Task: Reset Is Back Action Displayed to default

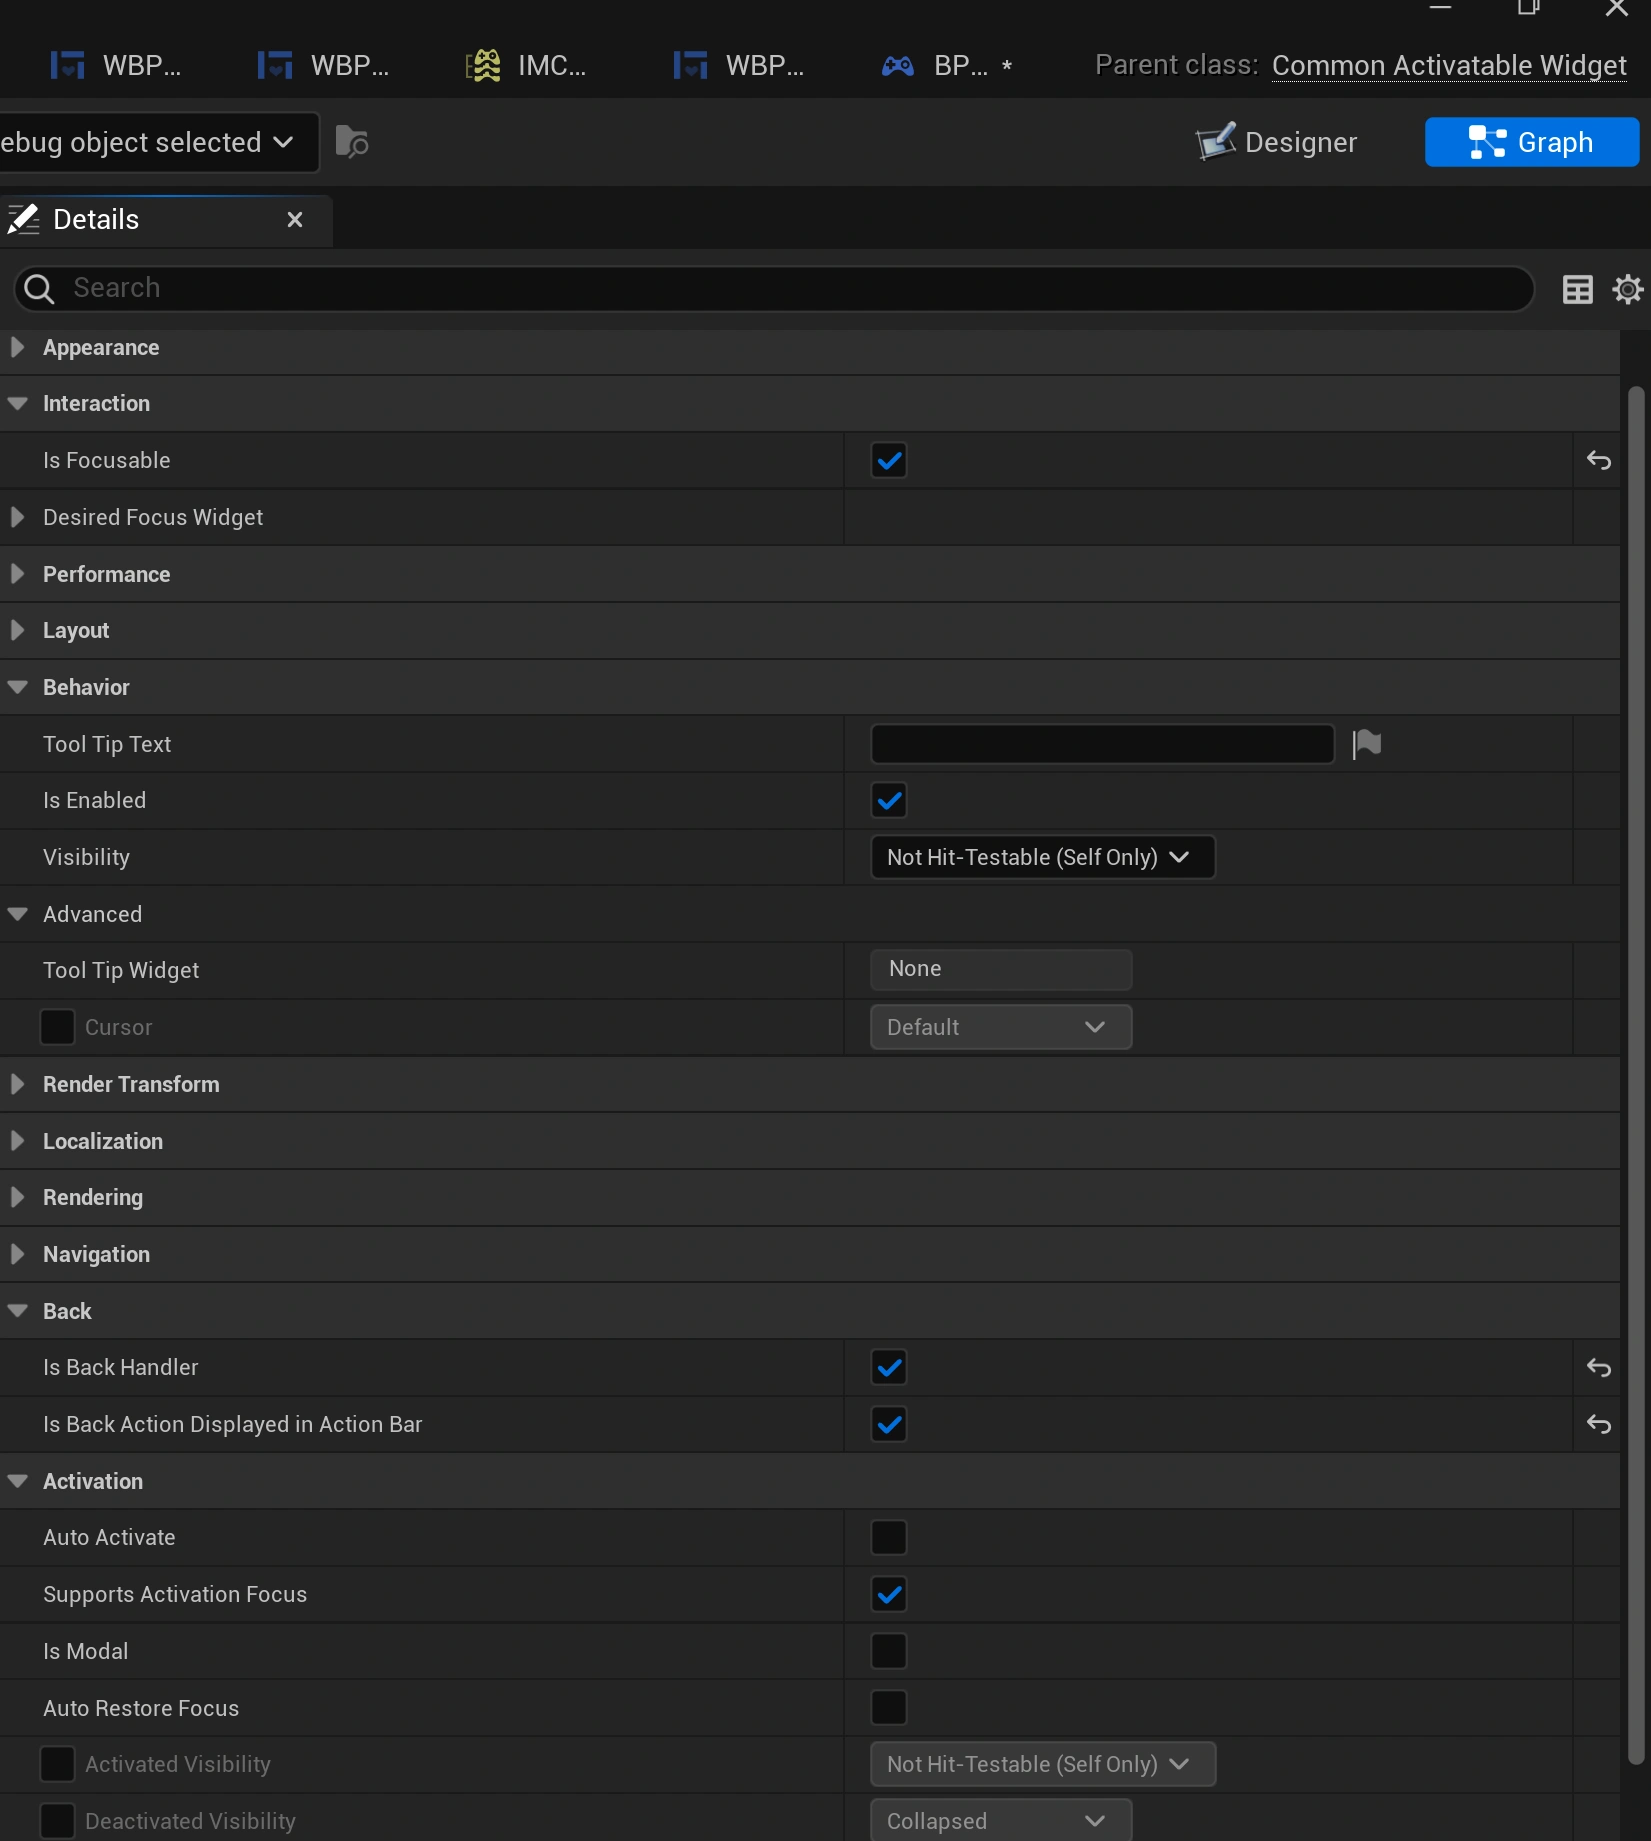Action: click(1598, 1425)
